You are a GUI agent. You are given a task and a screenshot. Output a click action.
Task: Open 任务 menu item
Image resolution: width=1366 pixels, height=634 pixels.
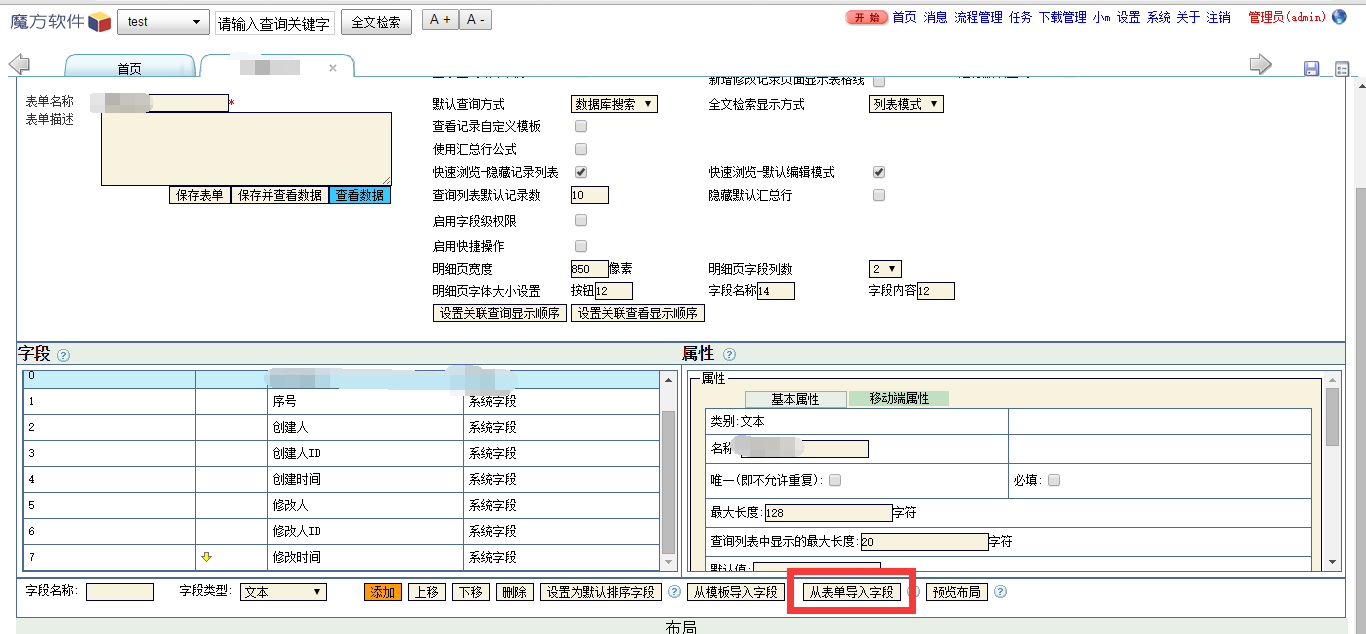tap(1021, 18)
